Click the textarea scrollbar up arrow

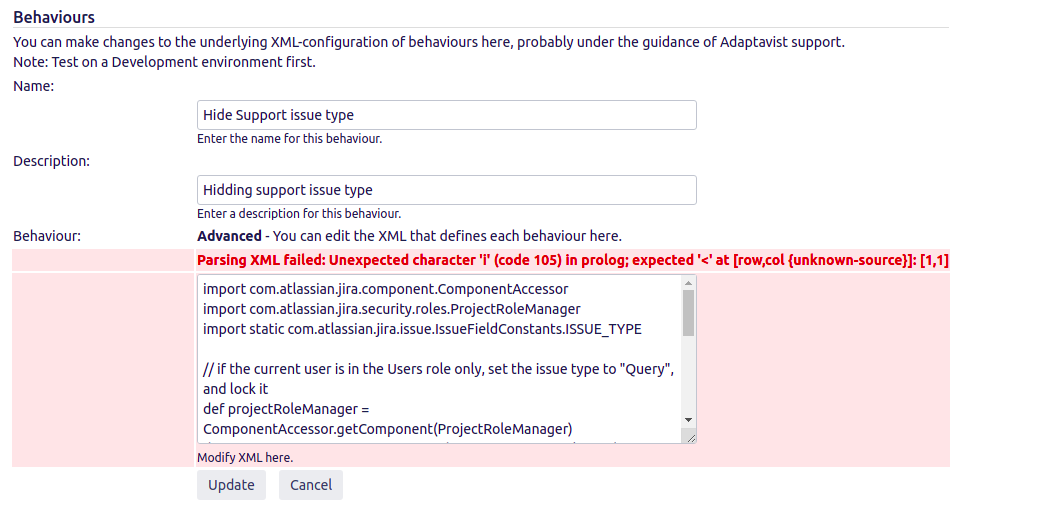688,283
